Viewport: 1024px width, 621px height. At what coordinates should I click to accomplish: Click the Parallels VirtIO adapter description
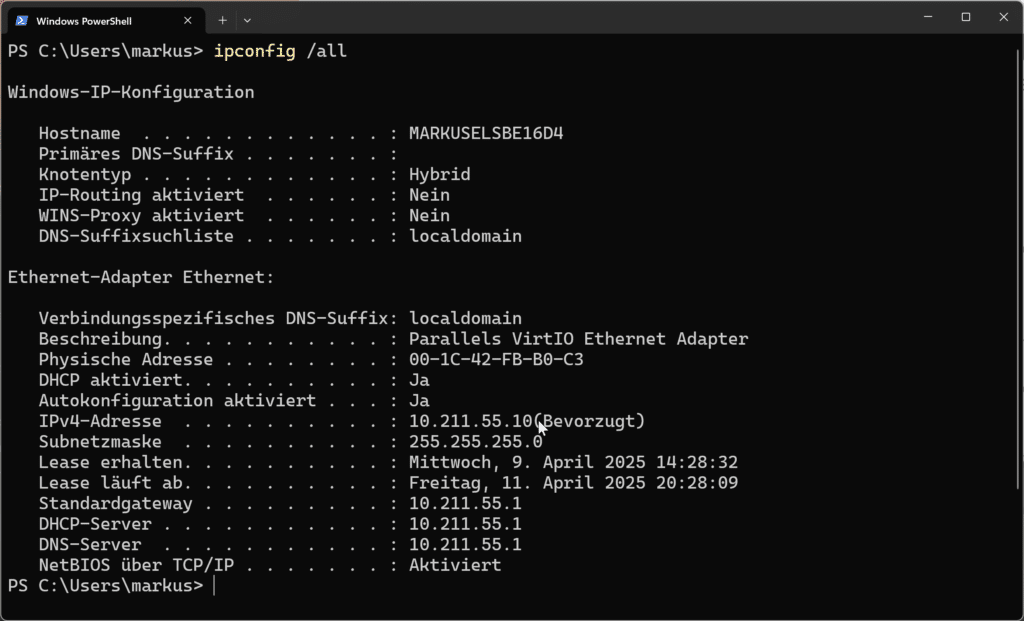(578, 338)
